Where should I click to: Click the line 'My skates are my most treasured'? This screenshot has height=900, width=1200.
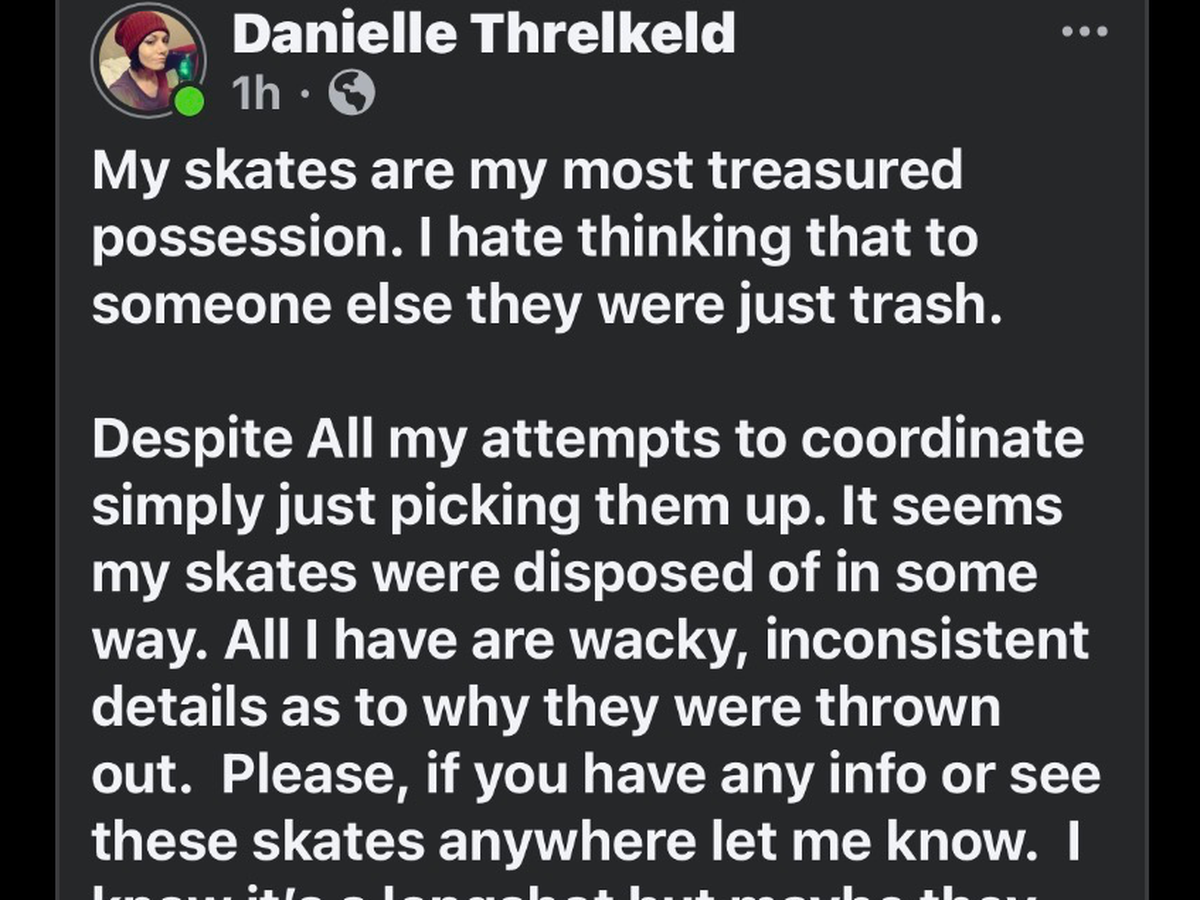click(x=527, y=170)
